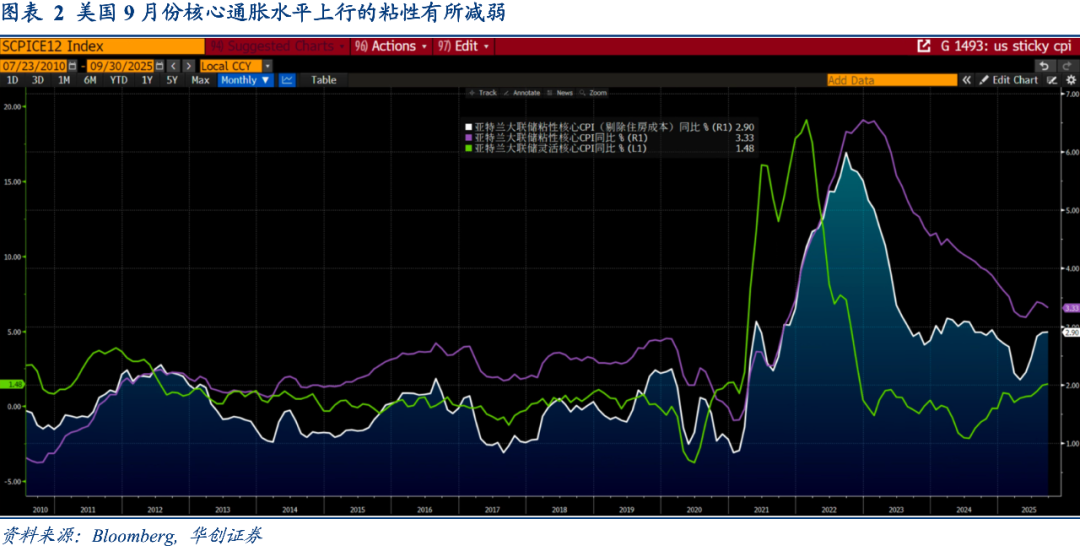Click the end date field 09/30/2025
Screen dimensions: 1080x546
tap(121, 66)
